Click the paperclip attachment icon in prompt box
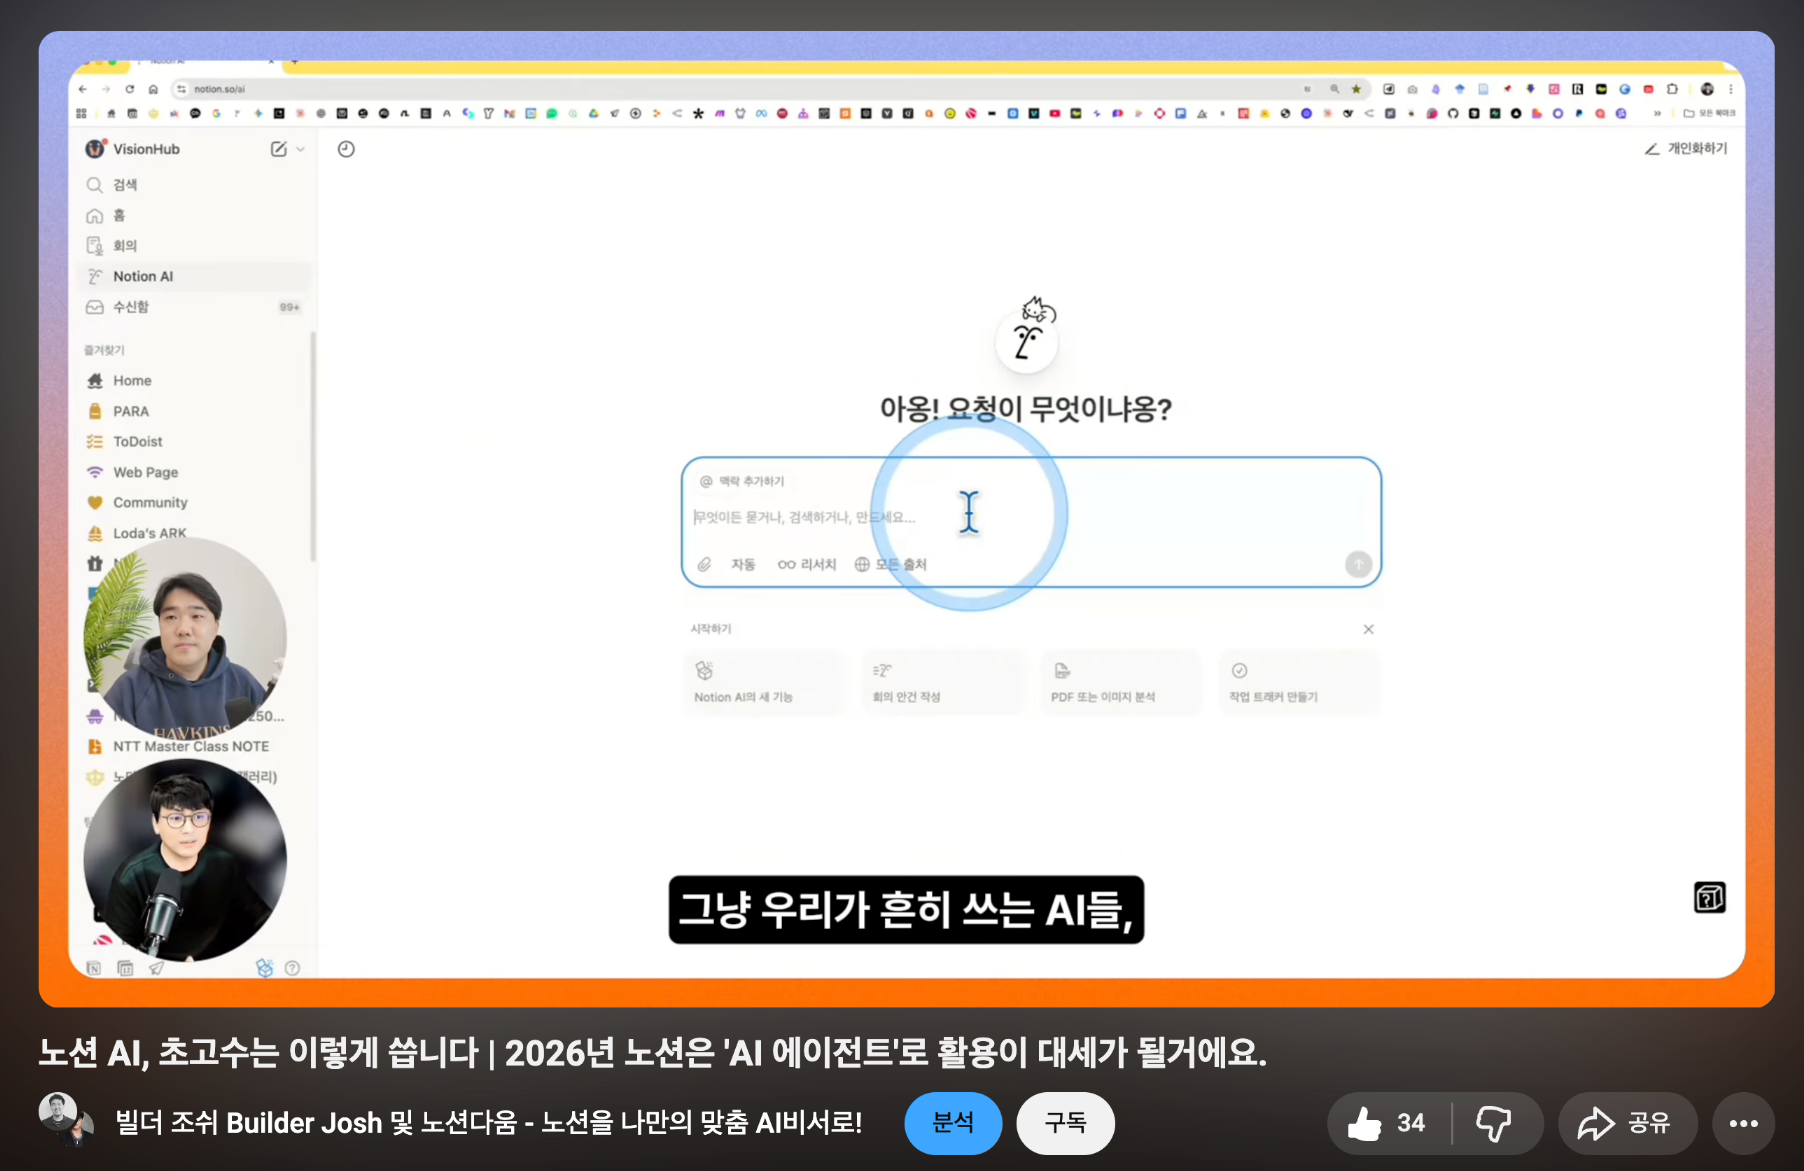The height and width of the screenshot is (1171, 1804). click(702, 564)
